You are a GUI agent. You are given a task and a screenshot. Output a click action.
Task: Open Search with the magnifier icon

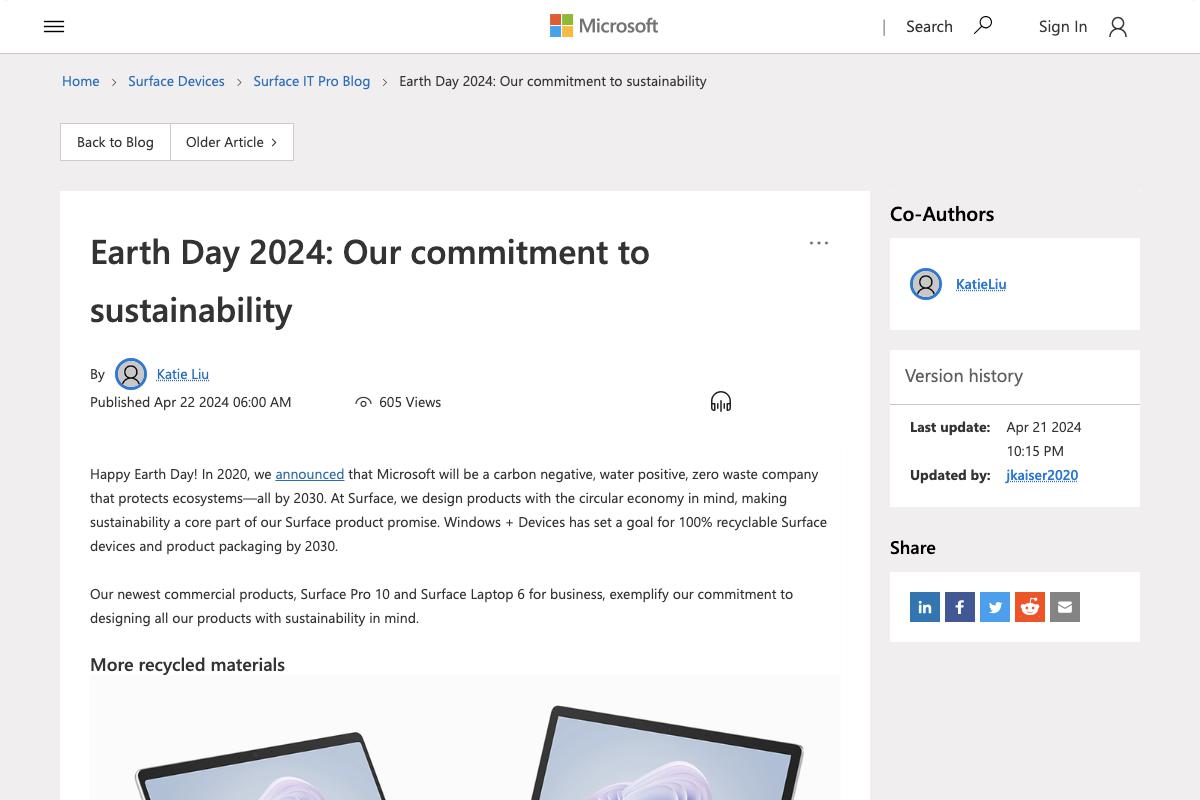point(983,25)
